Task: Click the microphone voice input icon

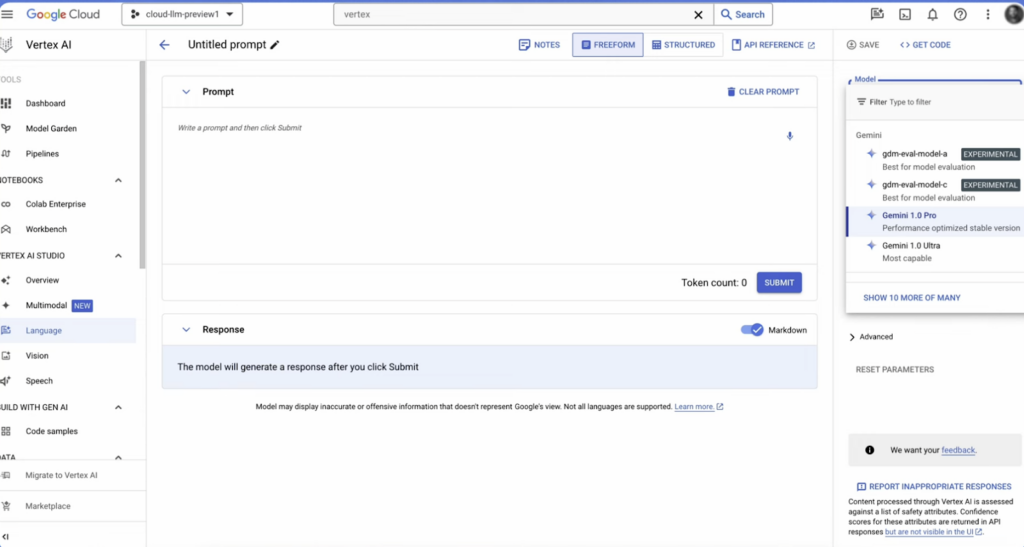Action: pos(790,136)
